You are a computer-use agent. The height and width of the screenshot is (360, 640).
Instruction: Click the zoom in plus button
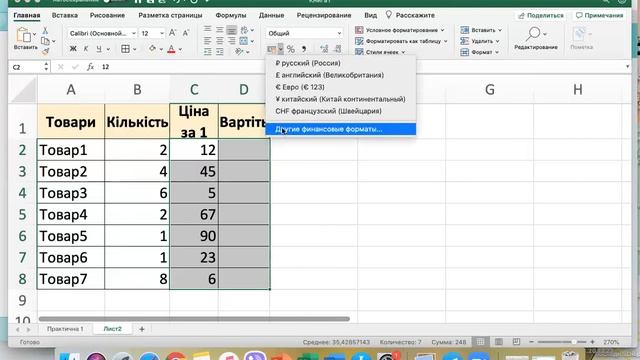pos(592,342)
